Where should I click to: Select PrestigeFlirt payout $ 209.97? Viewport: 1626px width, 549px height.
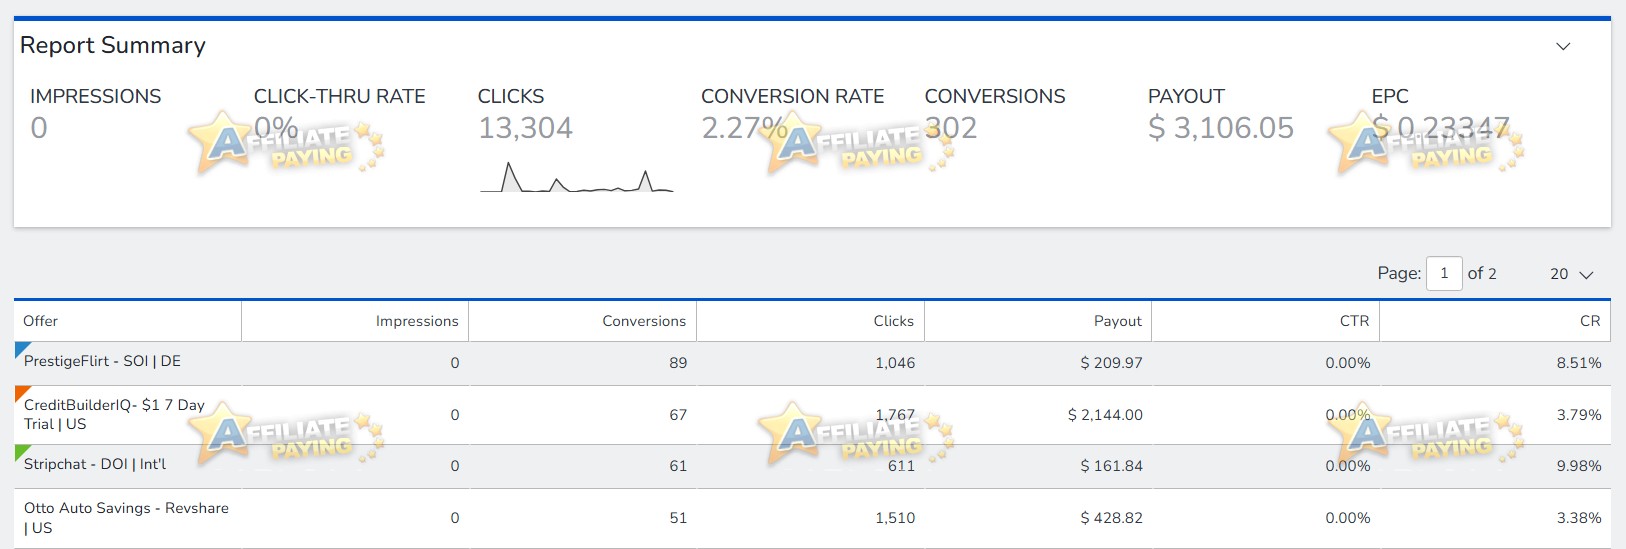coord(1111,363)
